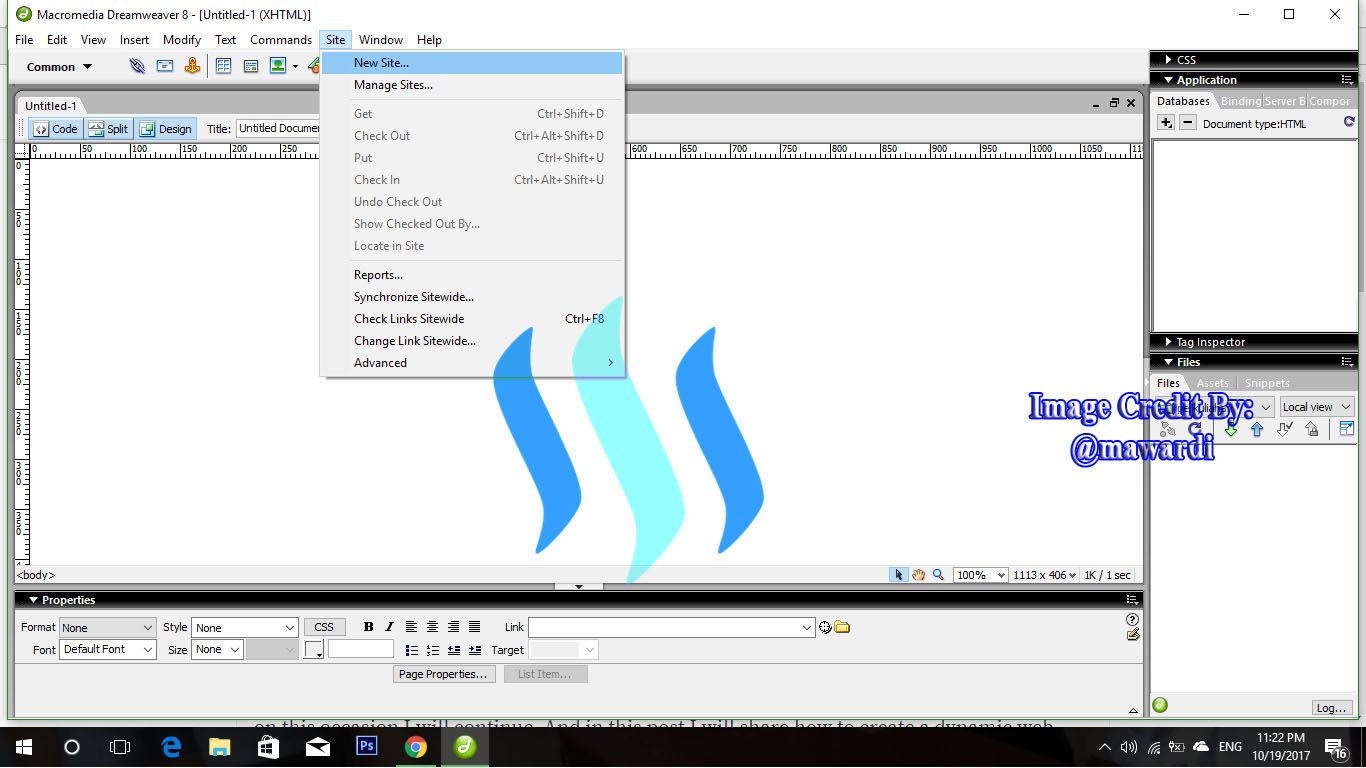Open Photoshop from the taskbar
The image size is (1366, 768).
point(367,747)
